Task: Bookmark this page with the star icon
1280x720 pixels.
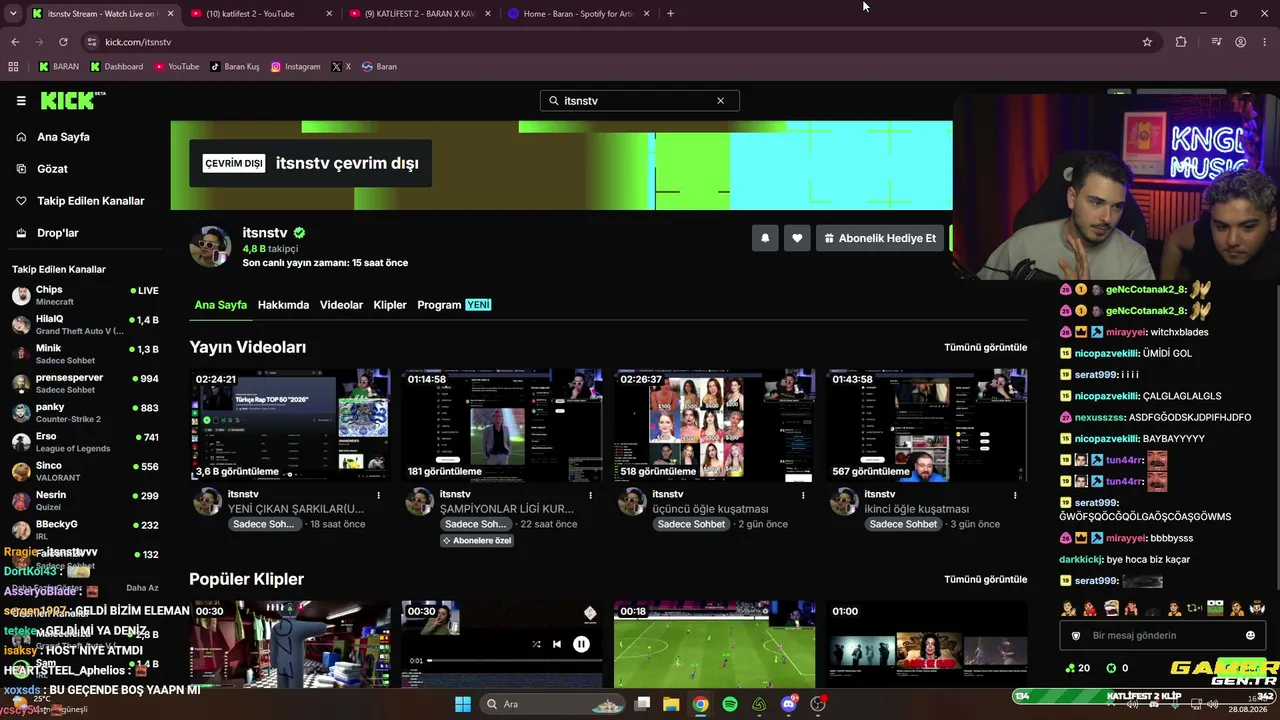Action: point(1147,42)
